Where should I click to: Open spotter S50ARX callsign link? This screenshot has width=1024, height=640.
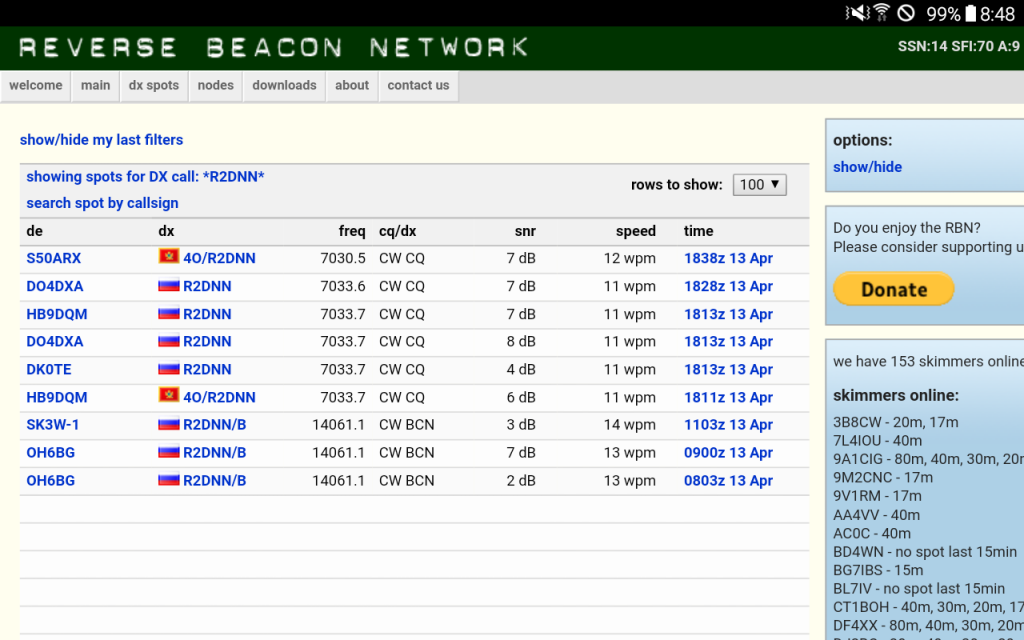pos(54,258)
